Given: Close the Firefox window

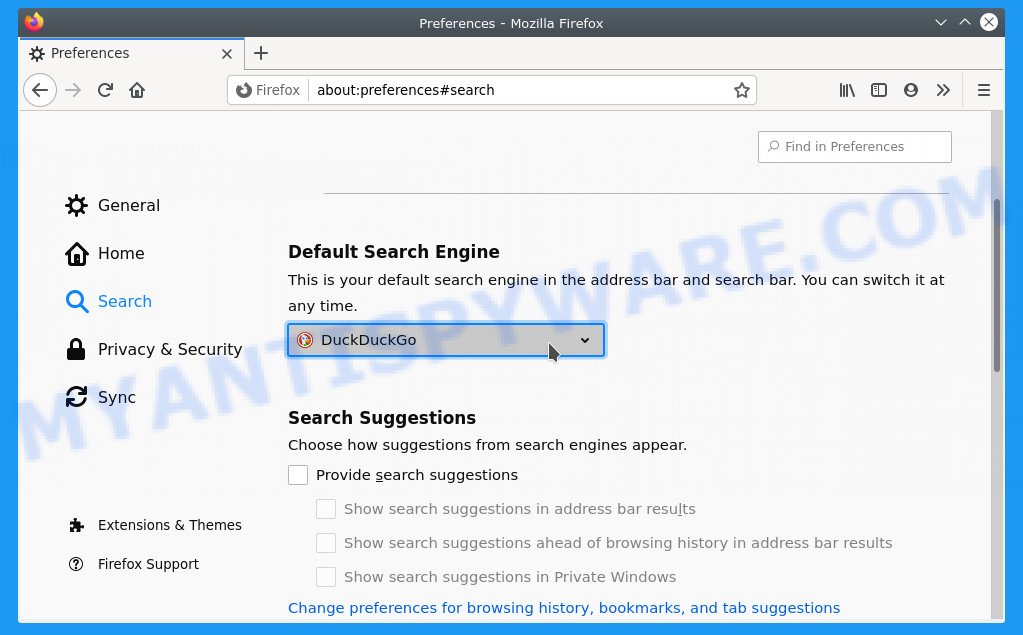Looking at the screenshot, I should pos(989,22).
